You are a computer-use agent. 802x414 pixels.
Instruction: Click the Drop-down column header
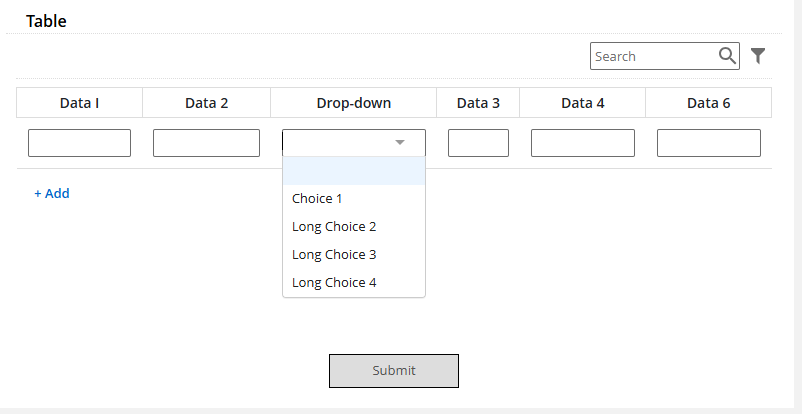tap(353, 103)
